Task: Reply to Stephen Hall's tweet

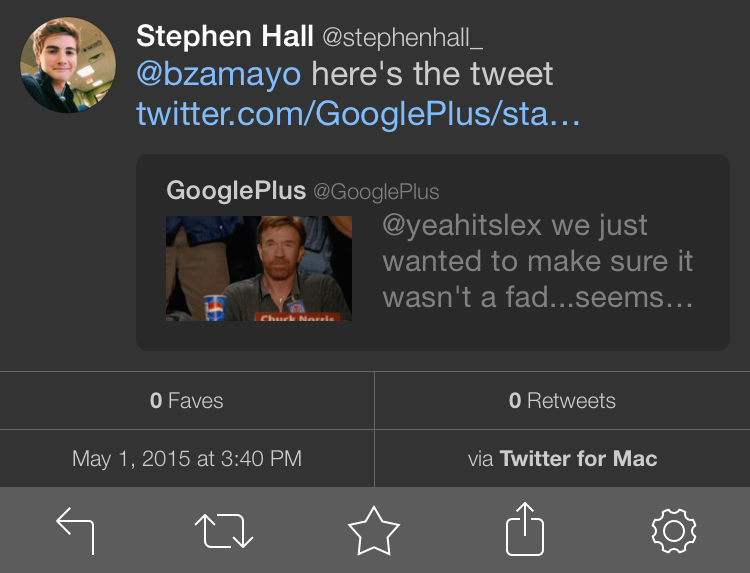Action: tap(75, 530)
